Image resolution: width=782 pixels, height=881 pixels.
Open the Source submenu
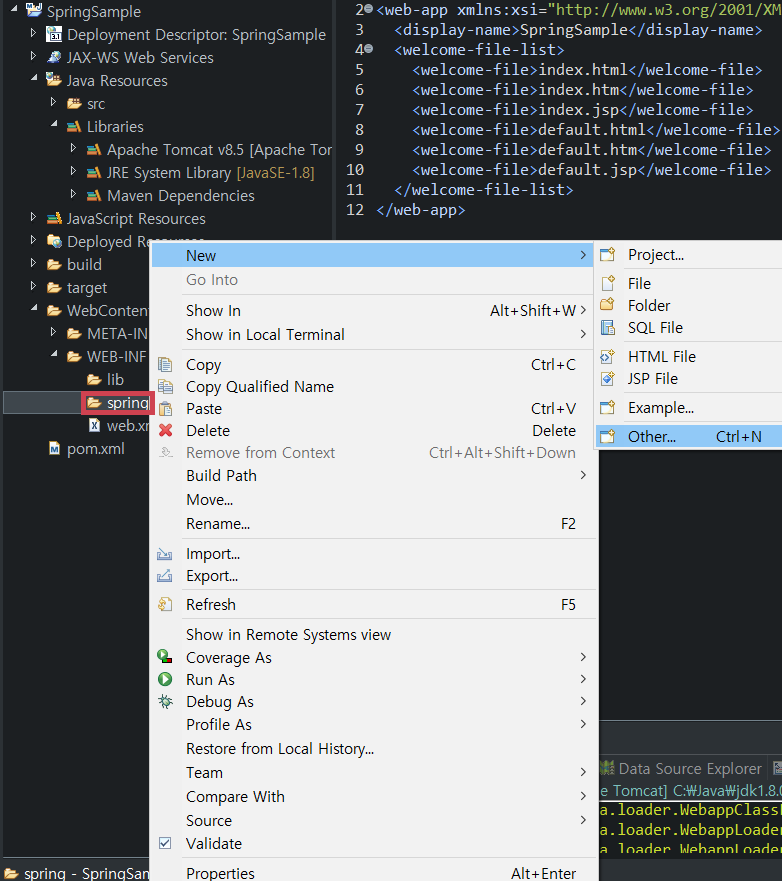374,821
